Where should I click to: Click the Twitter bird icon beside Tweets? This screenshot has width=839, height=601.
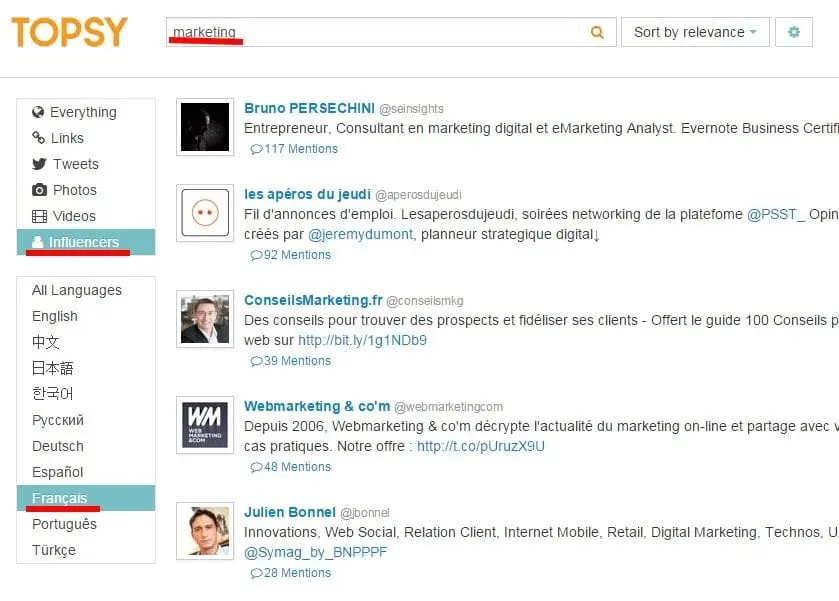39,164
